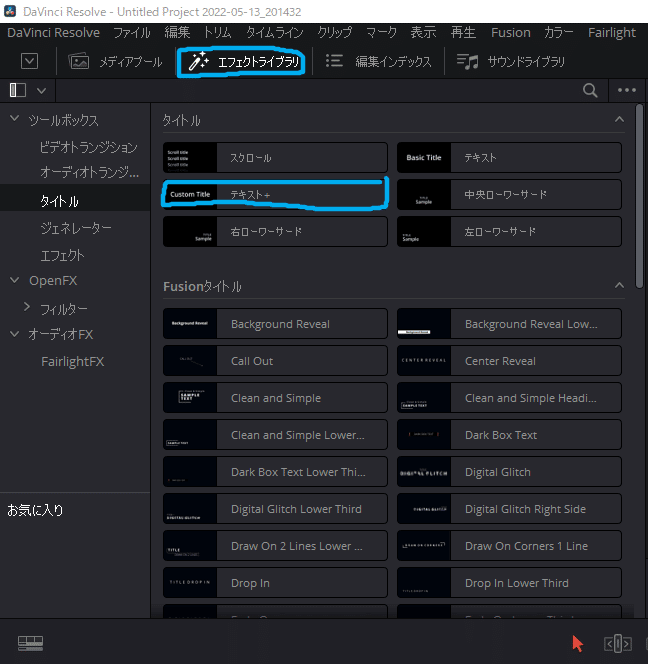Click the Clean and Simple thumbnail preview

tap(190, 398)
